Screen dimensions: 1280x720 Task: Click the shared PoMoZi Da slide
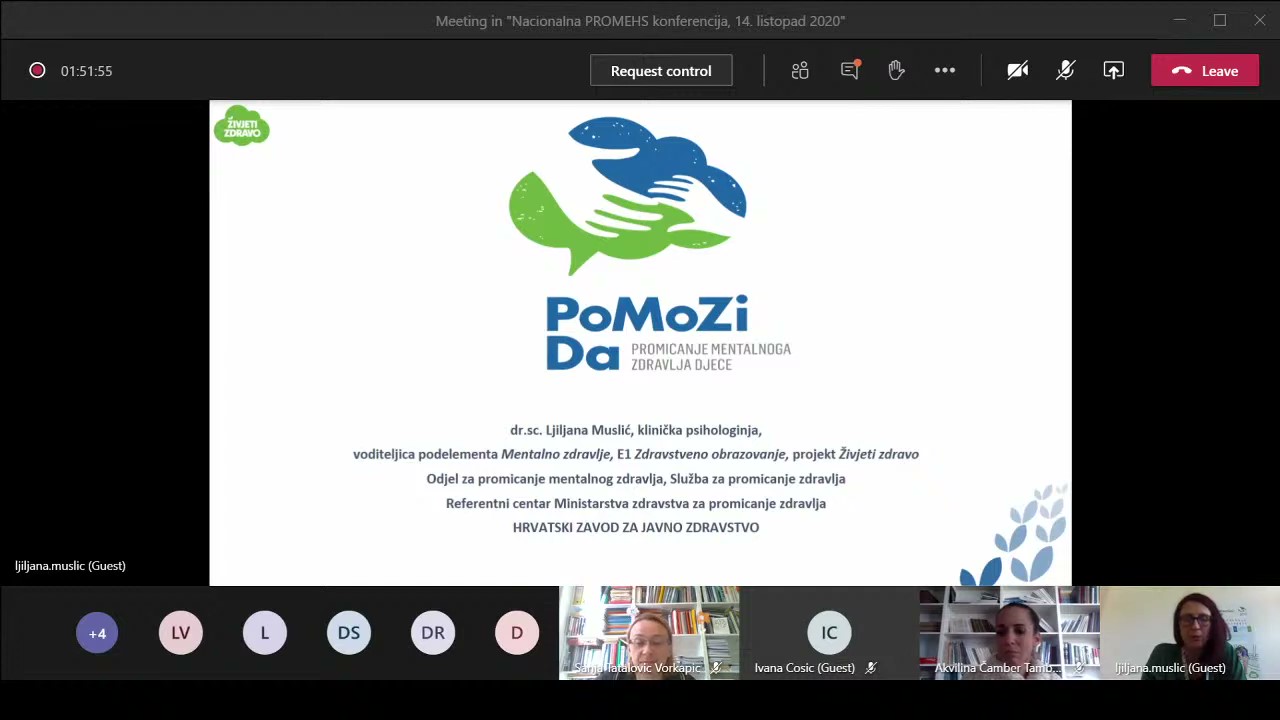point(640,343)
